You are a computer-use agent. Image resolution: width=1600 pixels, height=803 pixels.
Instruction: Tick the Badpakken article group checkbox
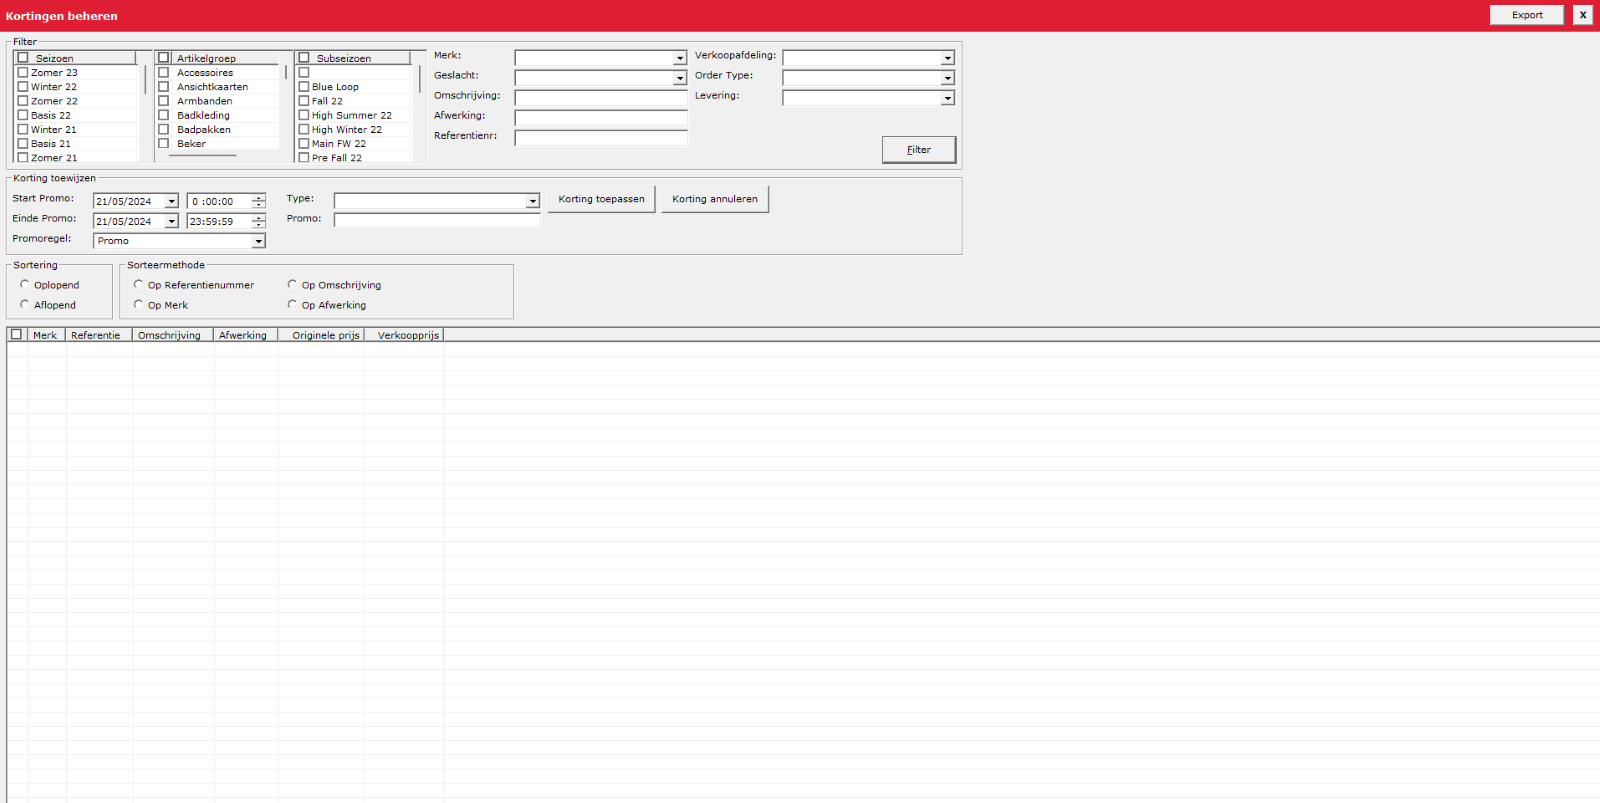[164, 129]
